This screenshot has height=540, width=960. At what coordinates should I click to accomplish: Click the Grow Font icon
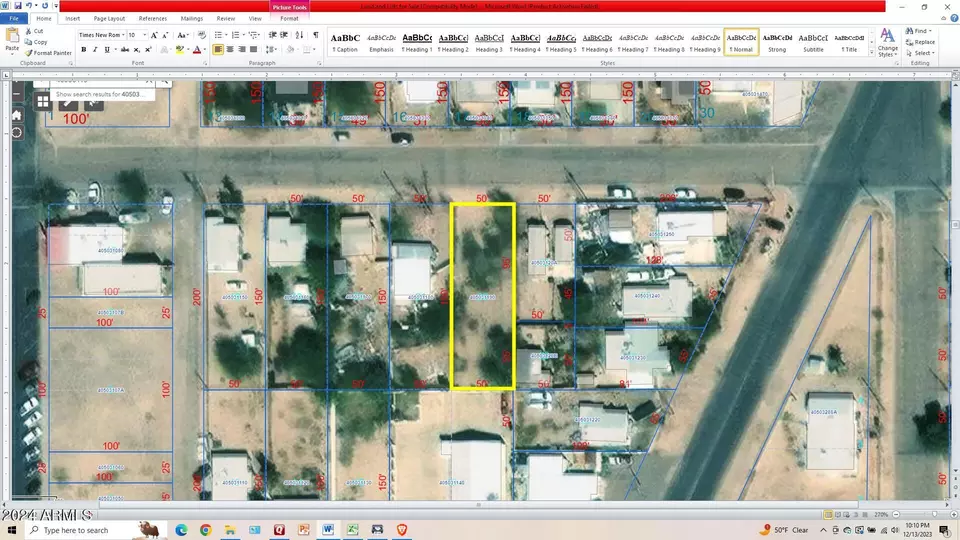click(154, 35)
